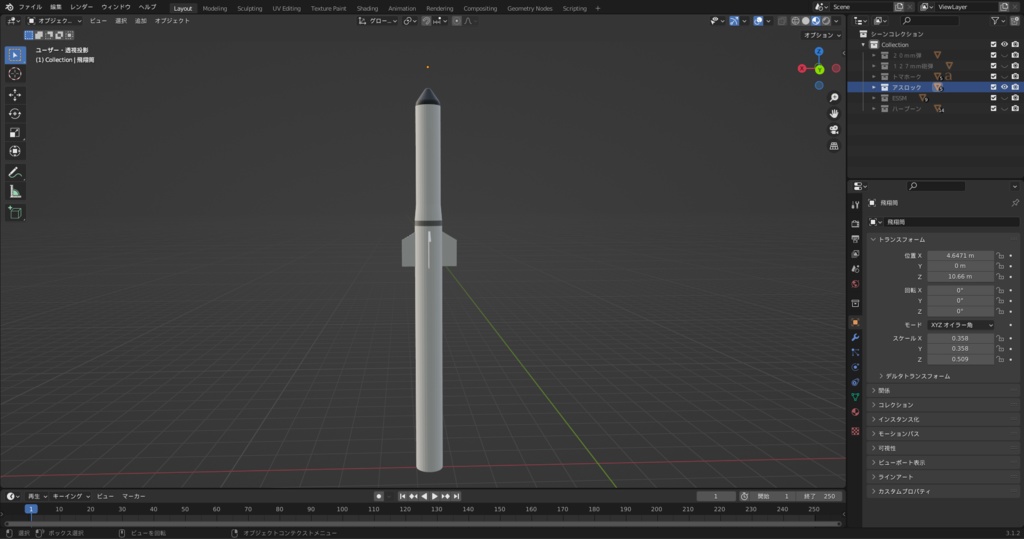This screenshot has width=1024, height=539.
Task: Toggle eye visibility for アスロック collection
Action: [1004, 87]
